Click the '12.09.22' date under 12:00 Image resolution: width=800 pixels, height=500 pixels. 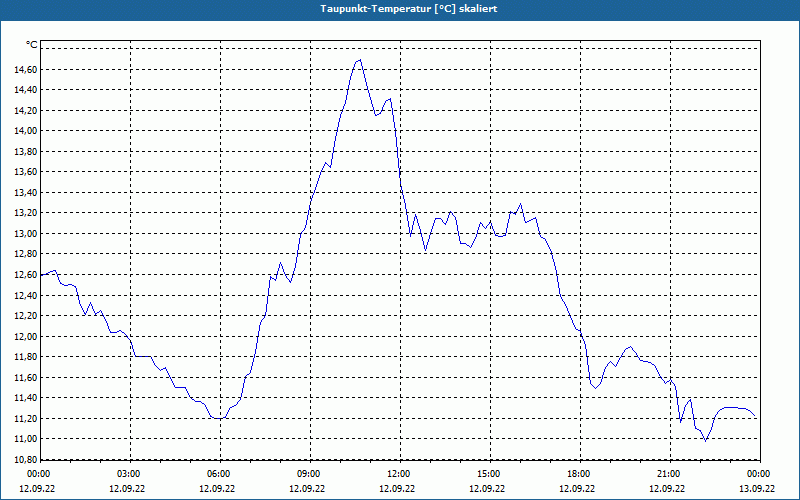point(397,488)
